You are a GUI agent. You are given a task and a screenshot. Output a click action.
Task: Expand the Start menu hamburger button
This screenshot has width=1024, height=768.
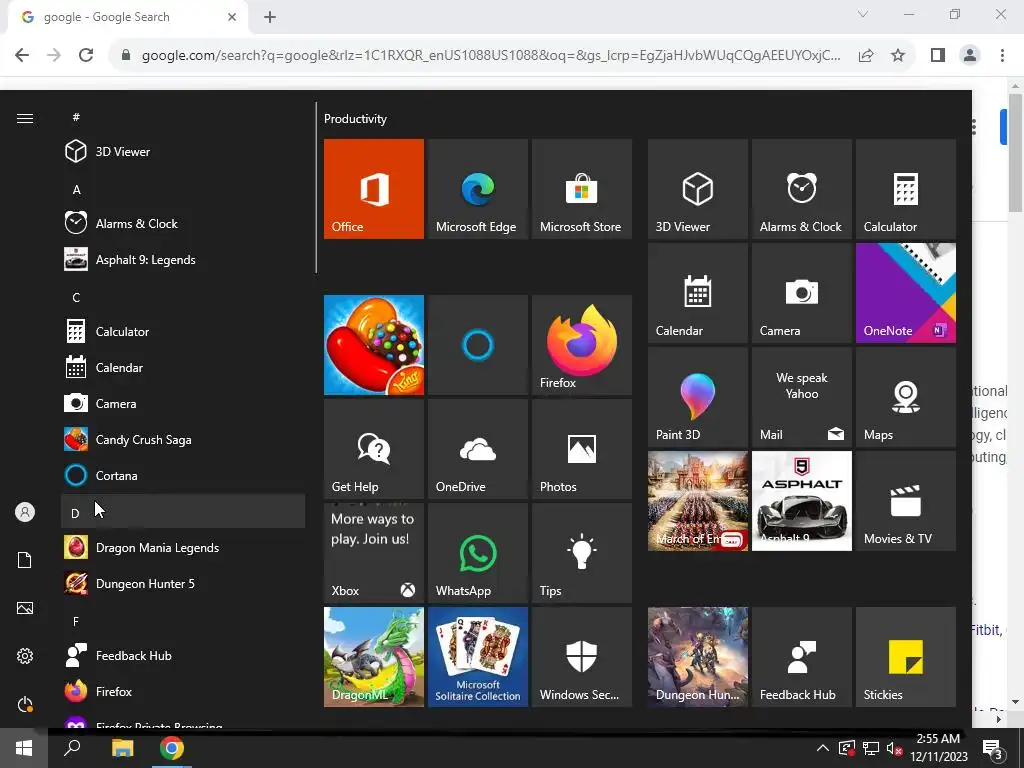[x=25, y=118]
